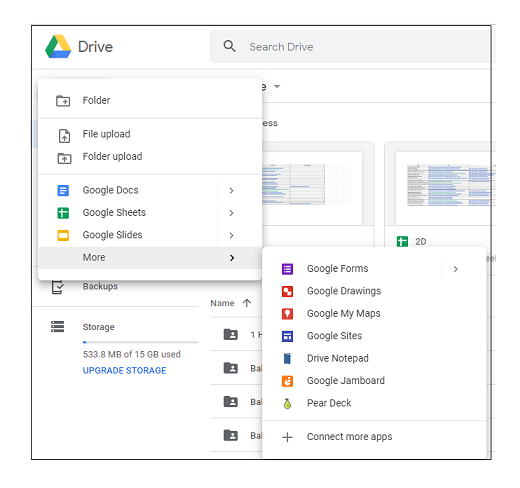Select Google Sites from submenu
This screenshot has width=520, height=488.
(374, 336)
